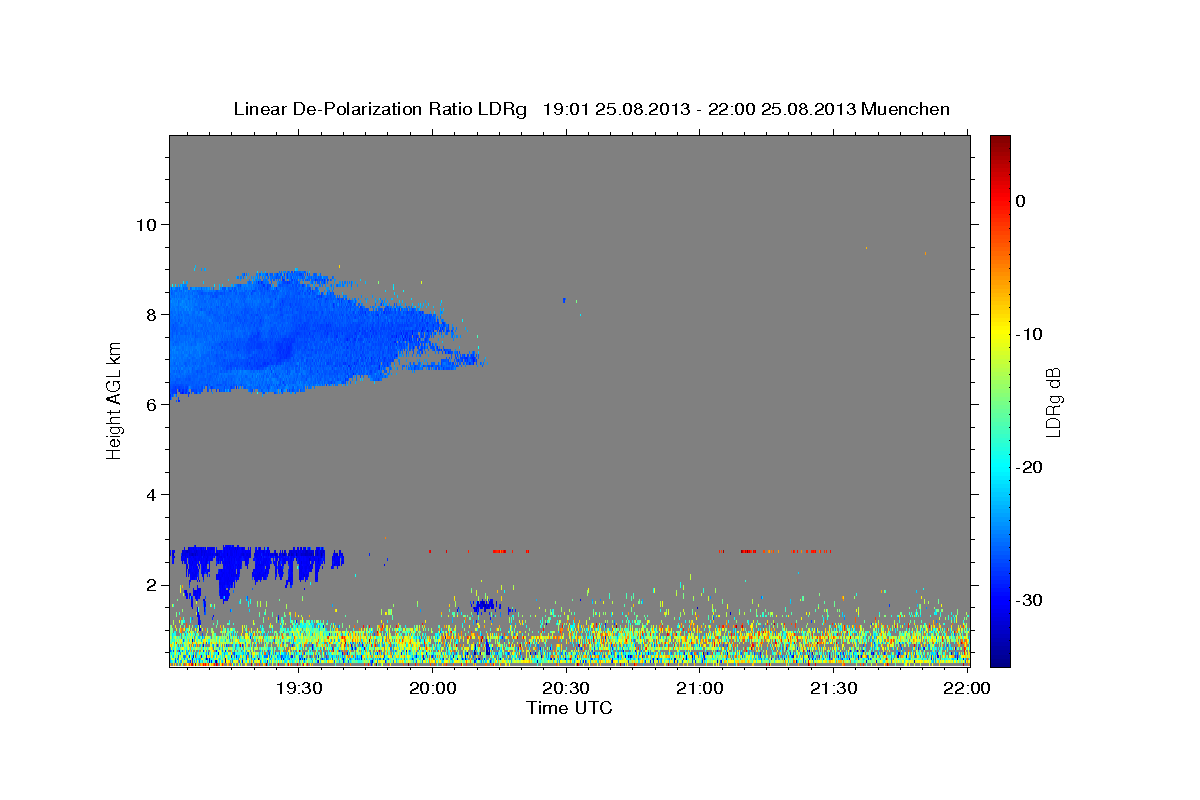Viewport: 1200px width, 800px height.
Task: Click the 21:00 time tick label
Action: 700,689
